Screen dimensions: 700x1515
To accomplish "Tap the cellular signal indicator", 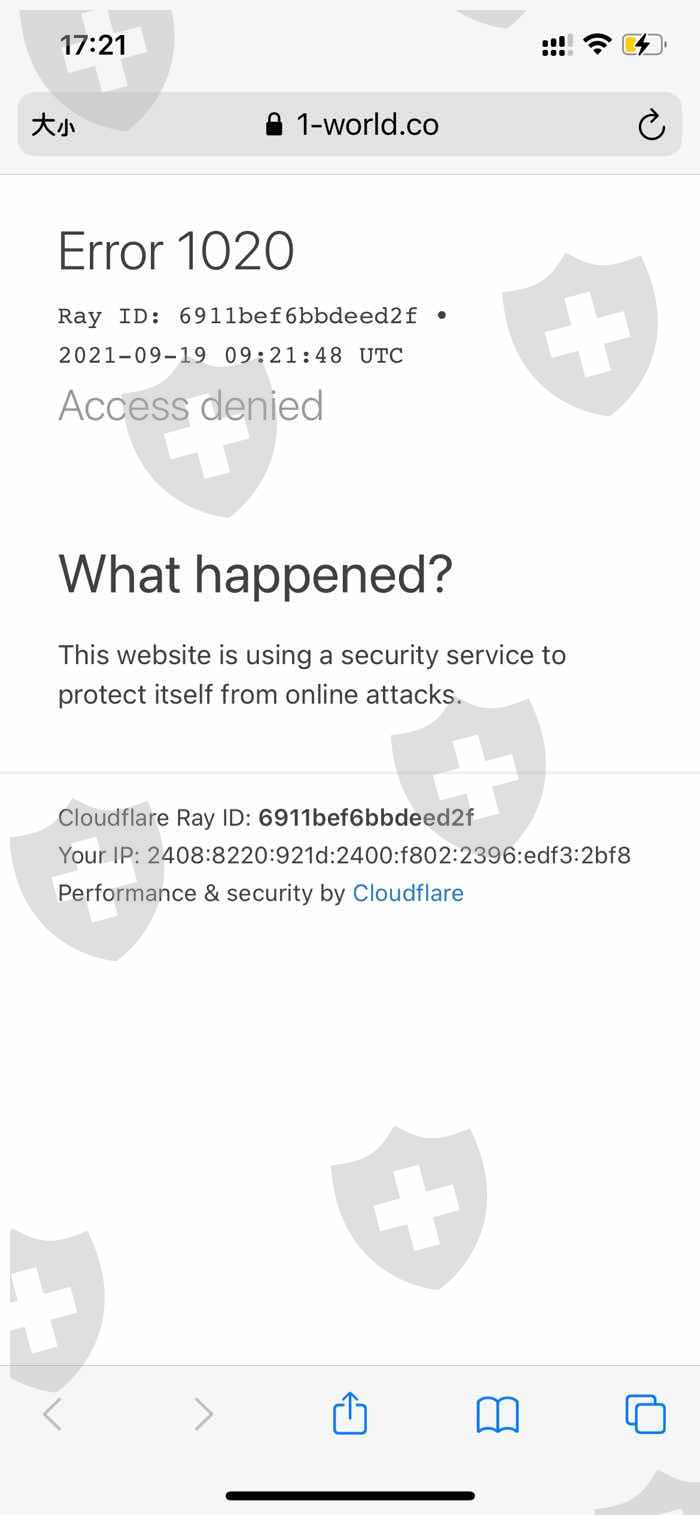I will pos(557,46).
